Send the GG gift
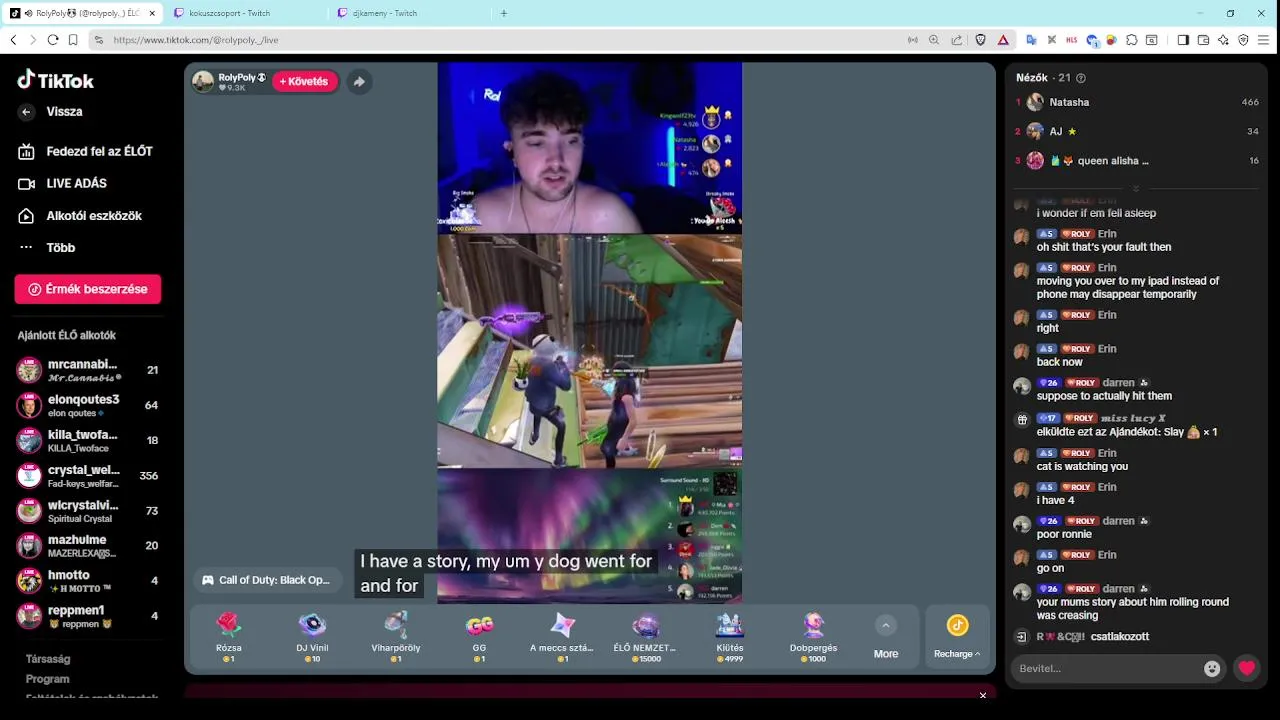The image size is (1280, 720). coord(479,636)
